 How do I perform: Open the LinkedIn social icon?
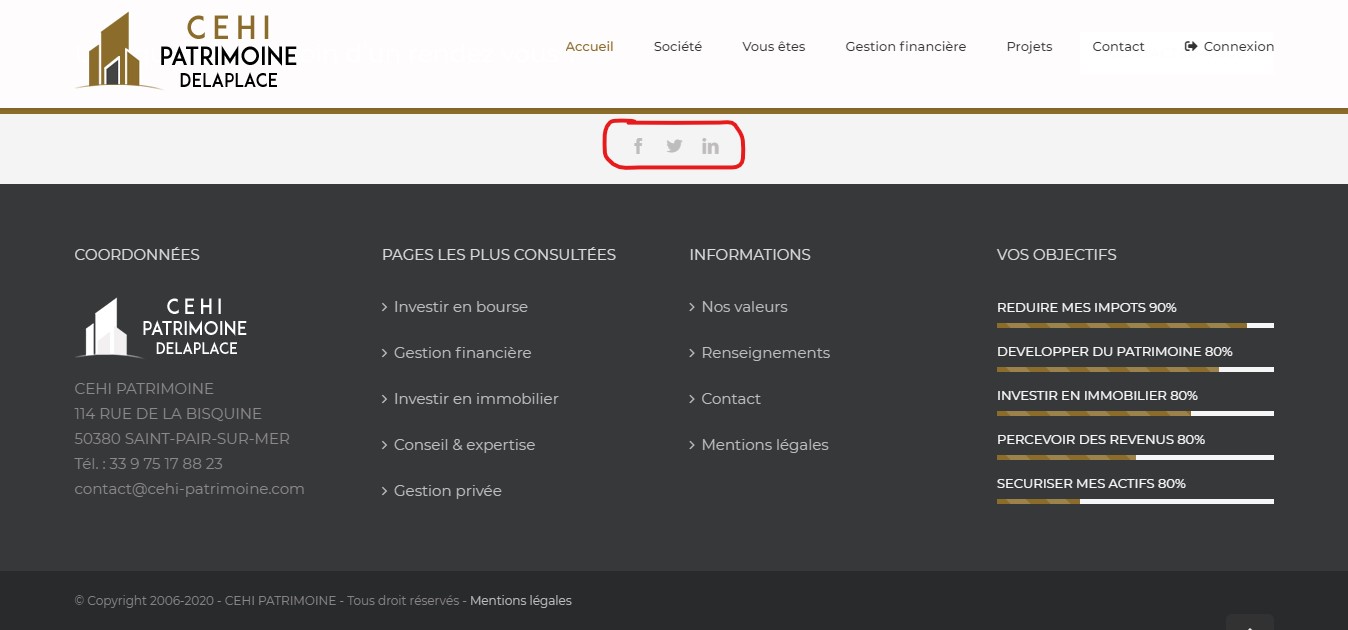(x=710, y=145)
